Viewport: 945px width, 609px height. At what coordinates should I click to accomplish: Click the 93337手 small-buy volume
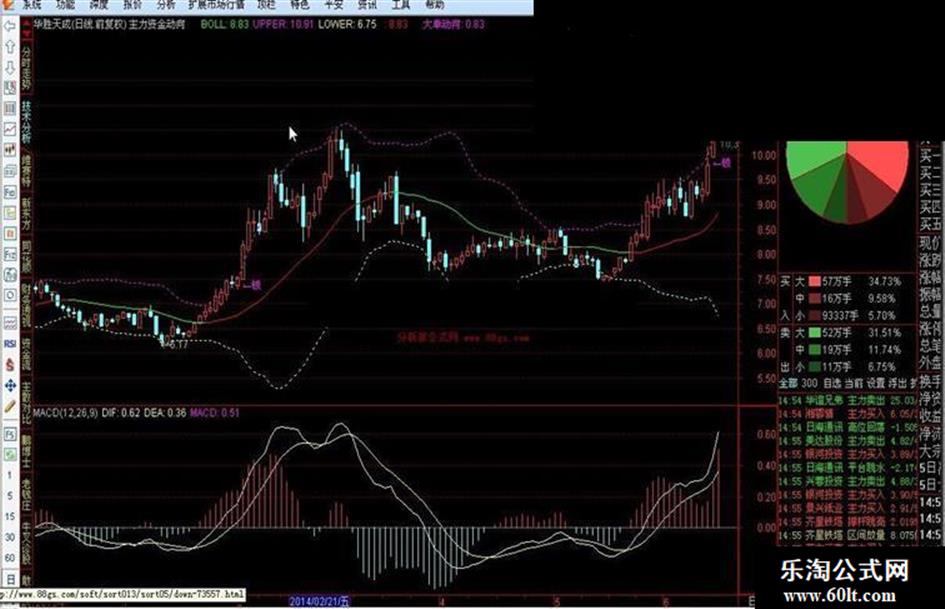coord(841,315)
